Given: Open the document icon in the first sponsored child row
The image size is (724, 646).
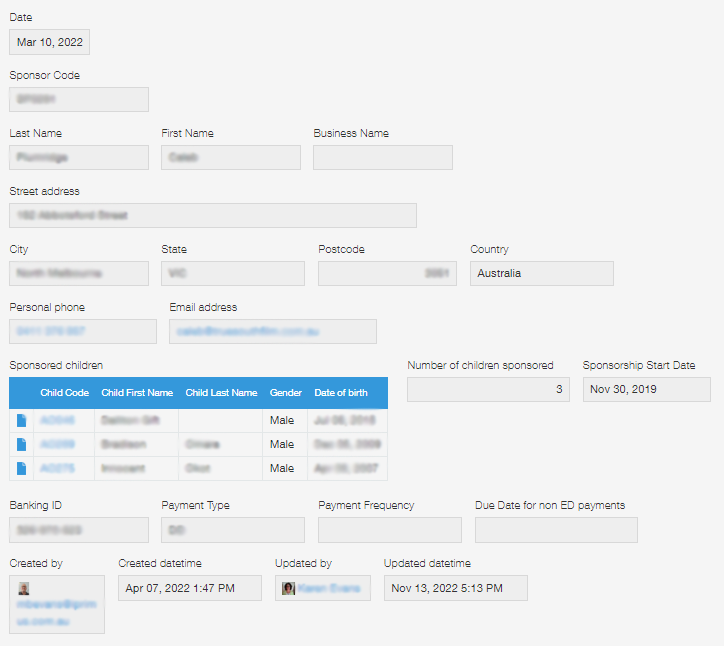Looking at the screenshot, I should [22, 420].
